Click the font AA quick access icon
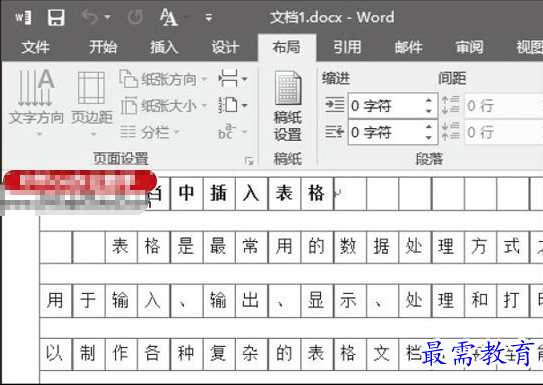 click(x=168, y=17)
